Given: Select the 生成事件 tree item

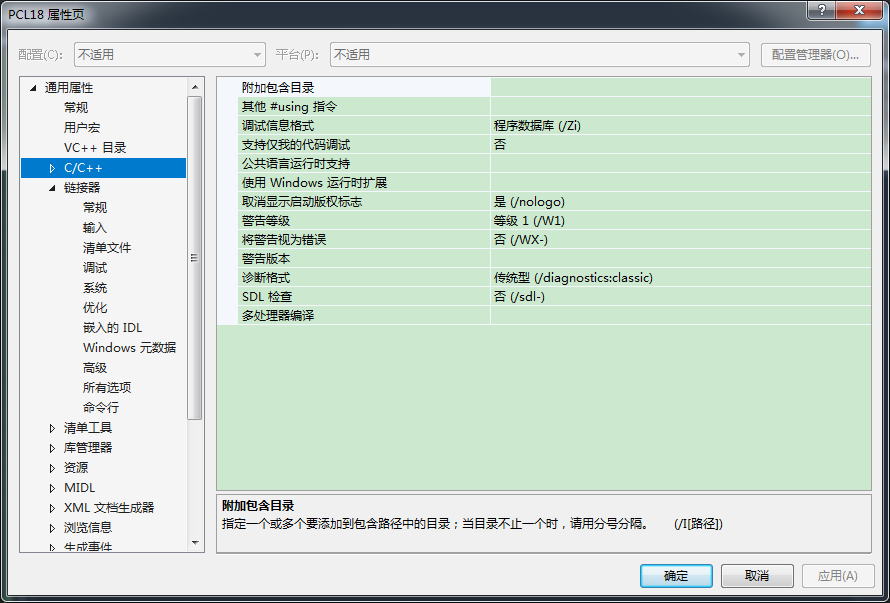Looking at the screenshot, I should pos(88,547).
